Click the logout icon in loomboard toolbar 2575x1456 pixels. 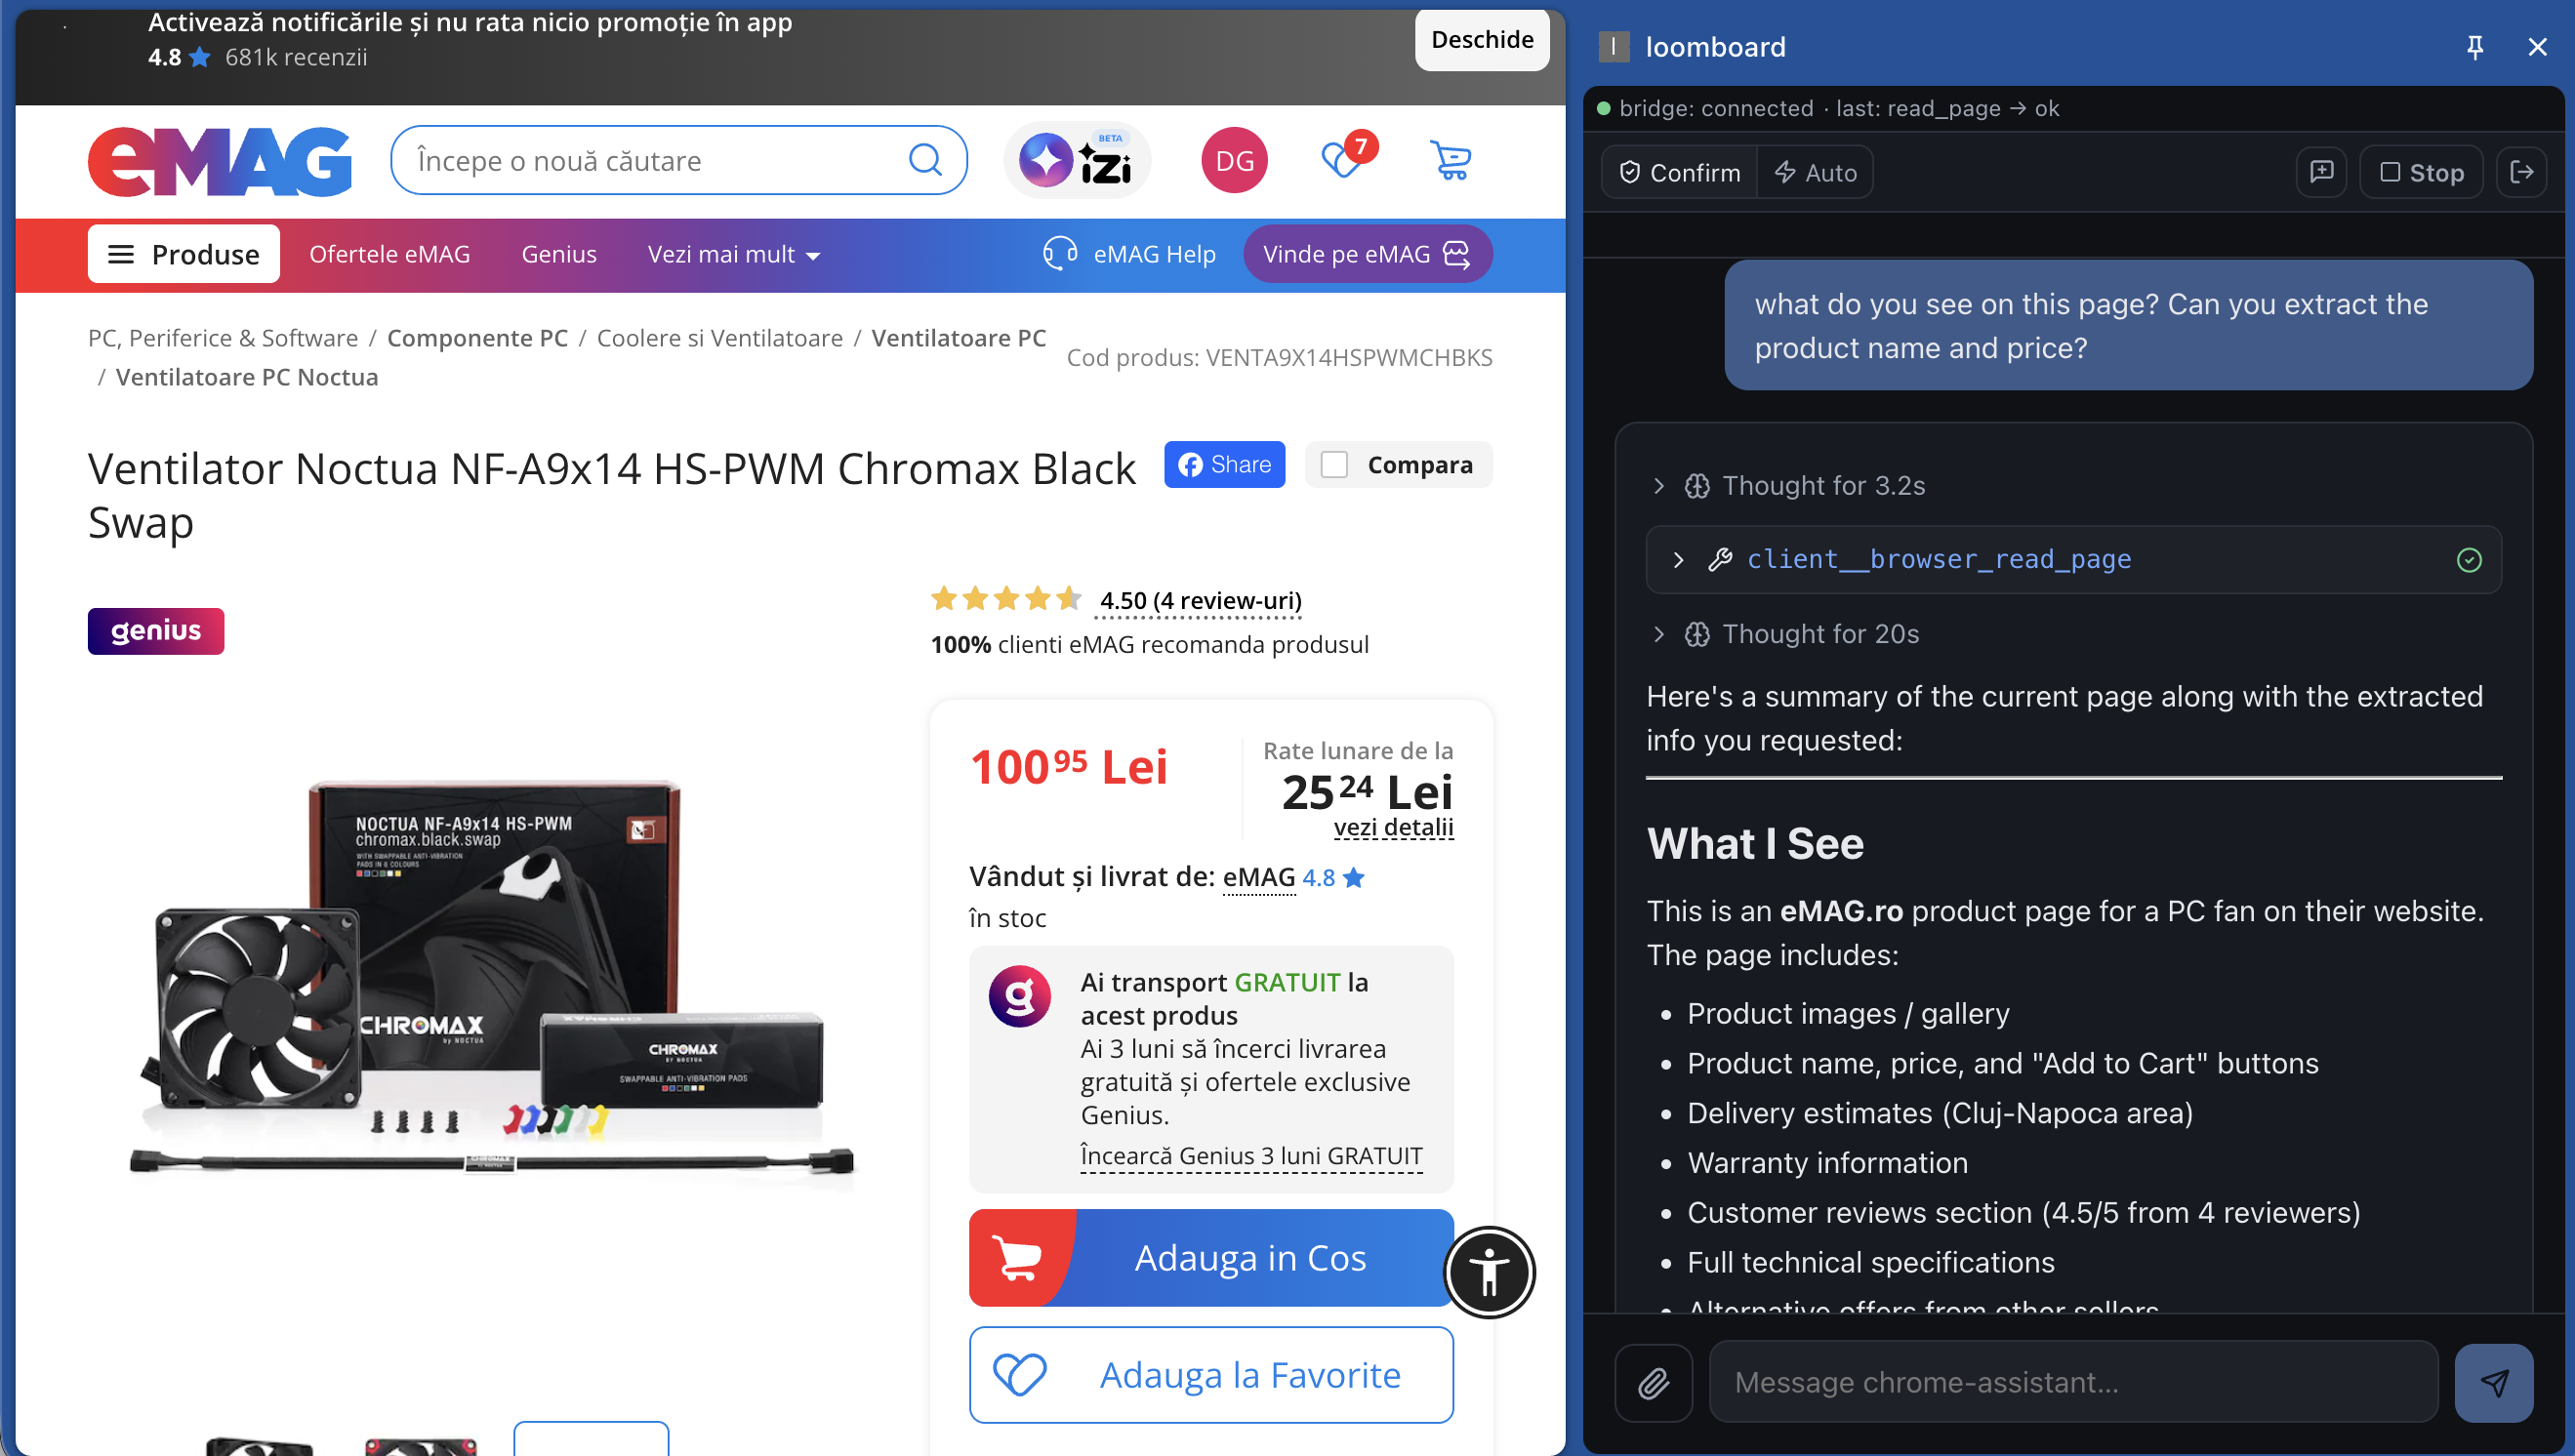click(2522, 172)
